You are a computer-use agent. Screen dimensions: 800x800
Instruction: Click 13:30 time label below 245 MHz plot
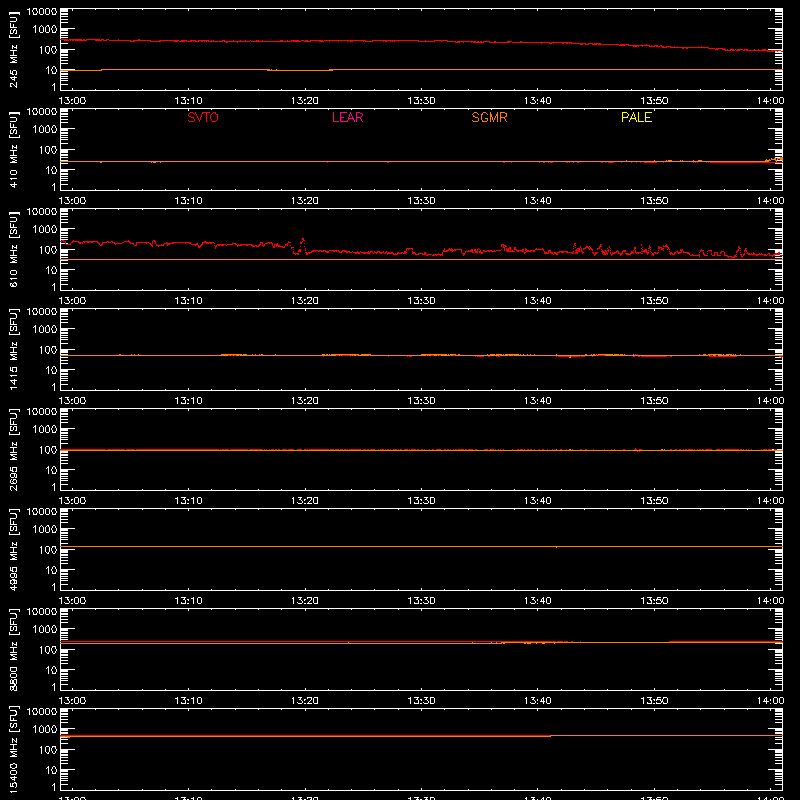421,101
